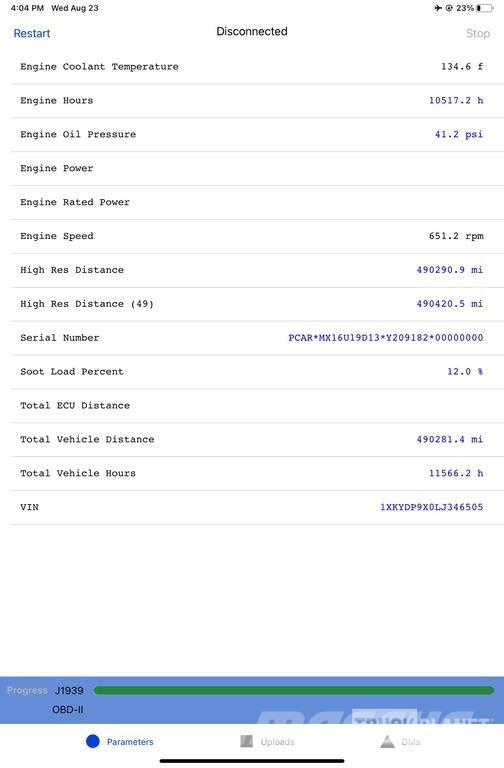Image resolution: width=504 pixels, height=768 pixels.
Task: Select the Engine Speed row
Action: point(257,236)
